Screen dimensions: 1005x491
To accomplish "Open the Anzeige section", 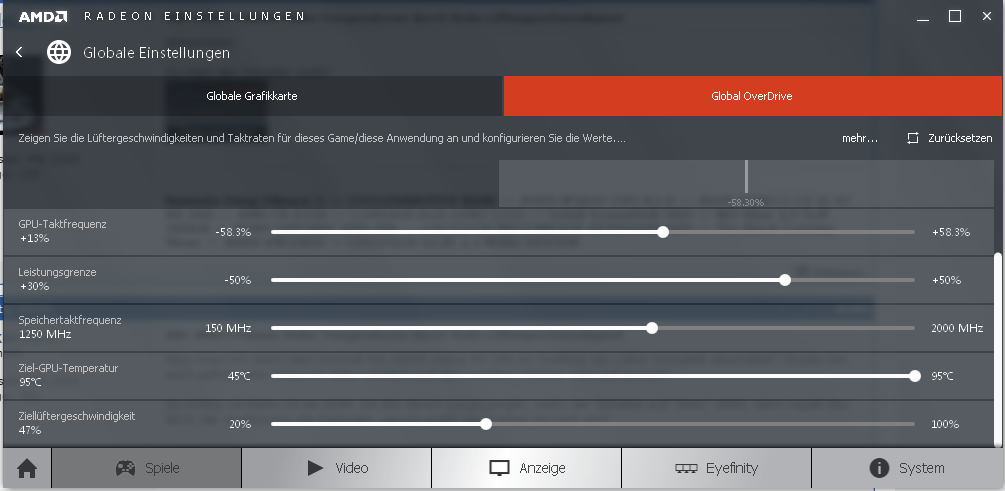I will click(526, 469).
